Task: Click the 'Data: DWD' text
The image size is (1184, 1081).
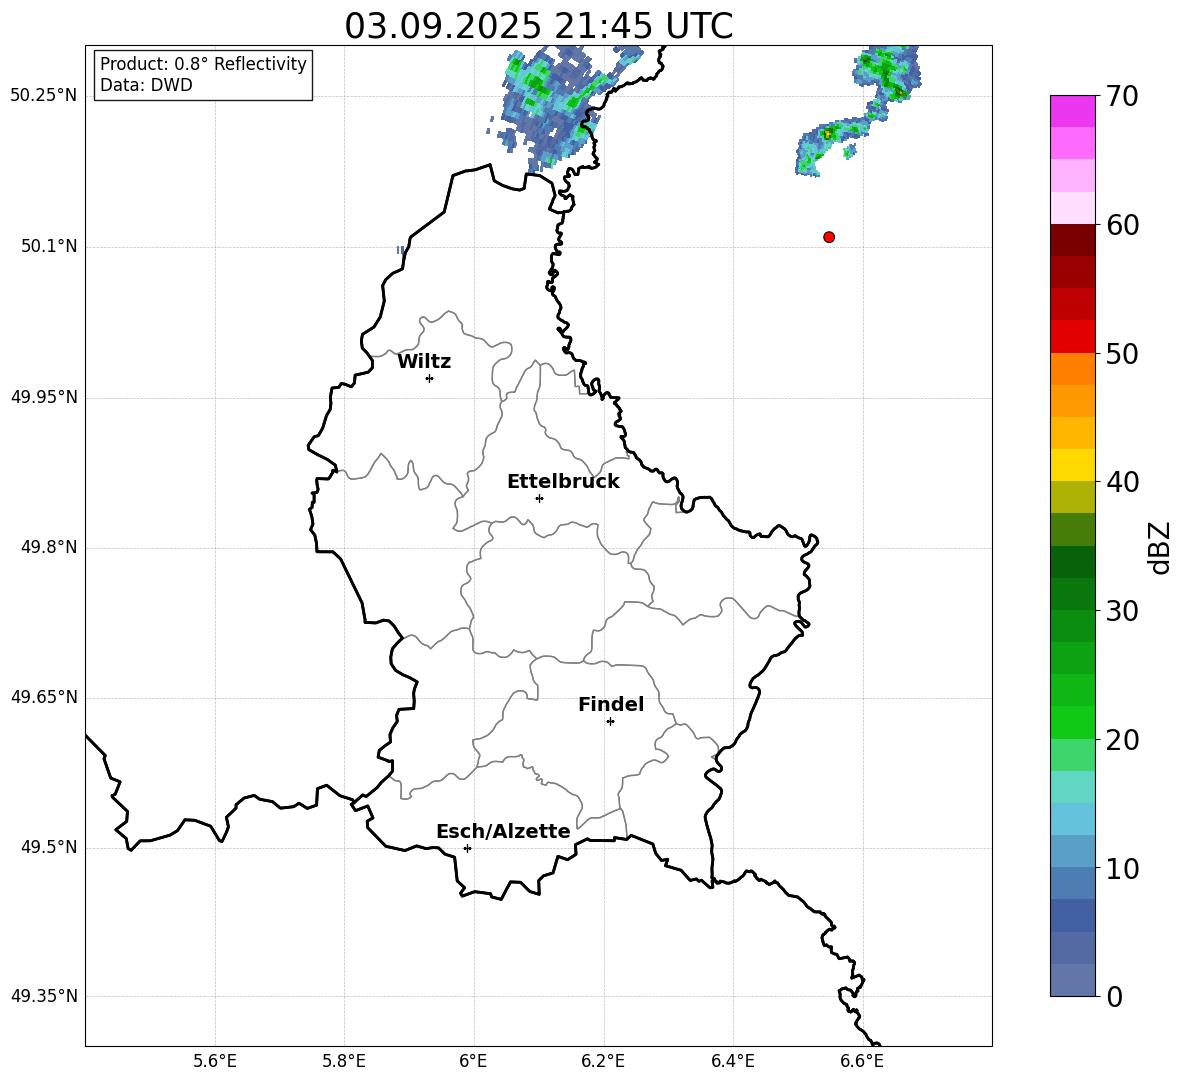Action: coord(146,85)
